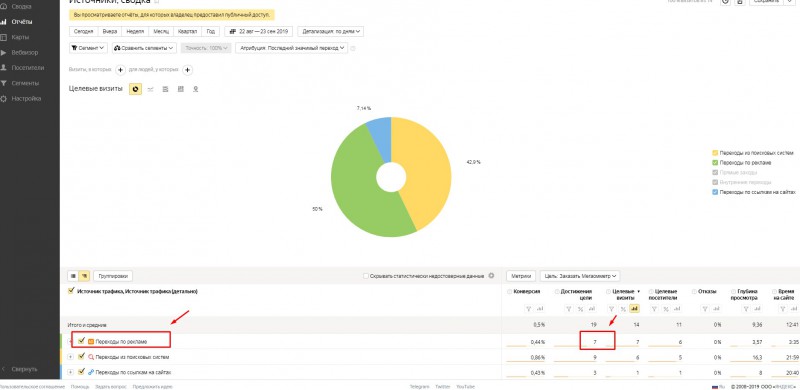Click the chart icon under Конверсия column

click(540, 309)
